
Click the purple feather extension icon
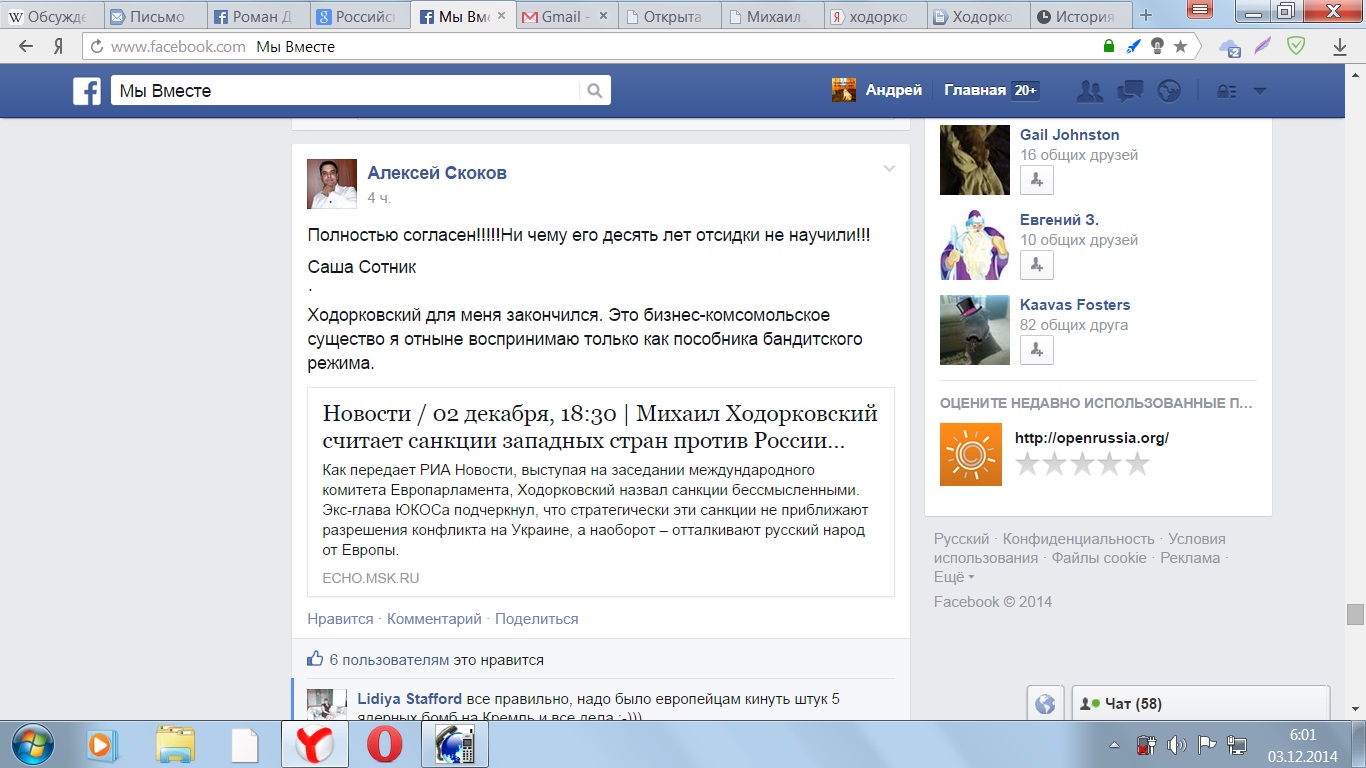[x=1264, y=46]
